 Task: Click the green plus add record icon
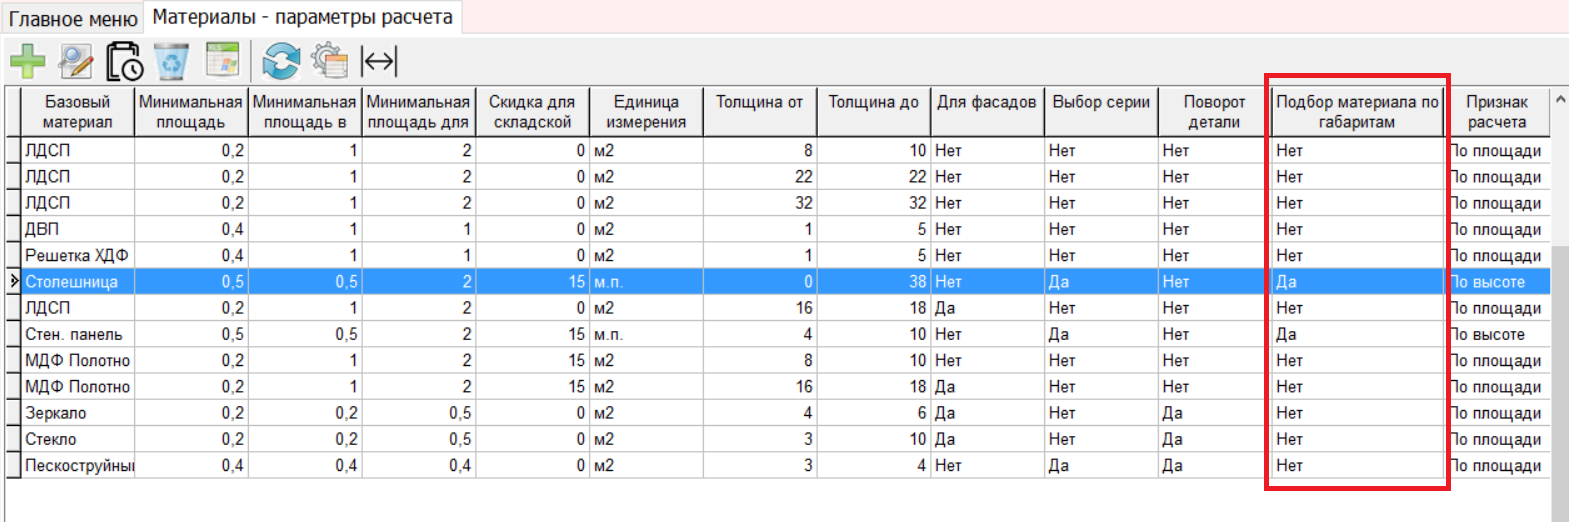(x=27, y=62)
